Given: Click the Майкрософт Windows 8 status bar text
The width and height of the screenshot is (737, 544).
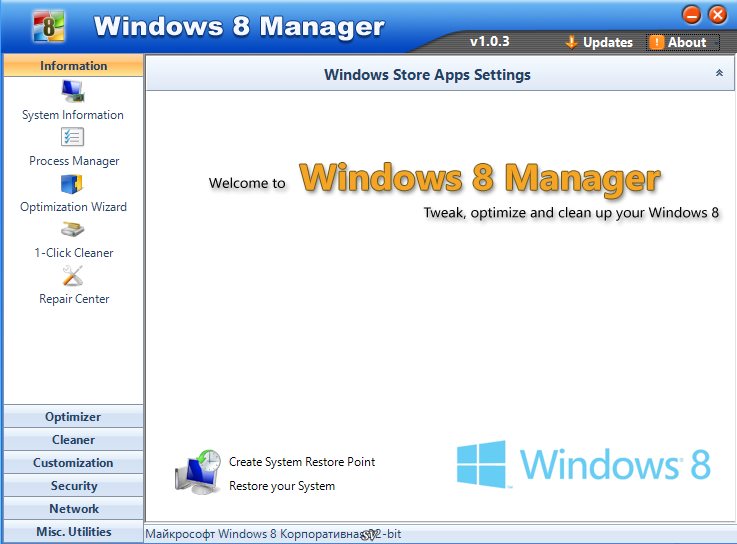Looking at the screenshot, I should point(273,534).
